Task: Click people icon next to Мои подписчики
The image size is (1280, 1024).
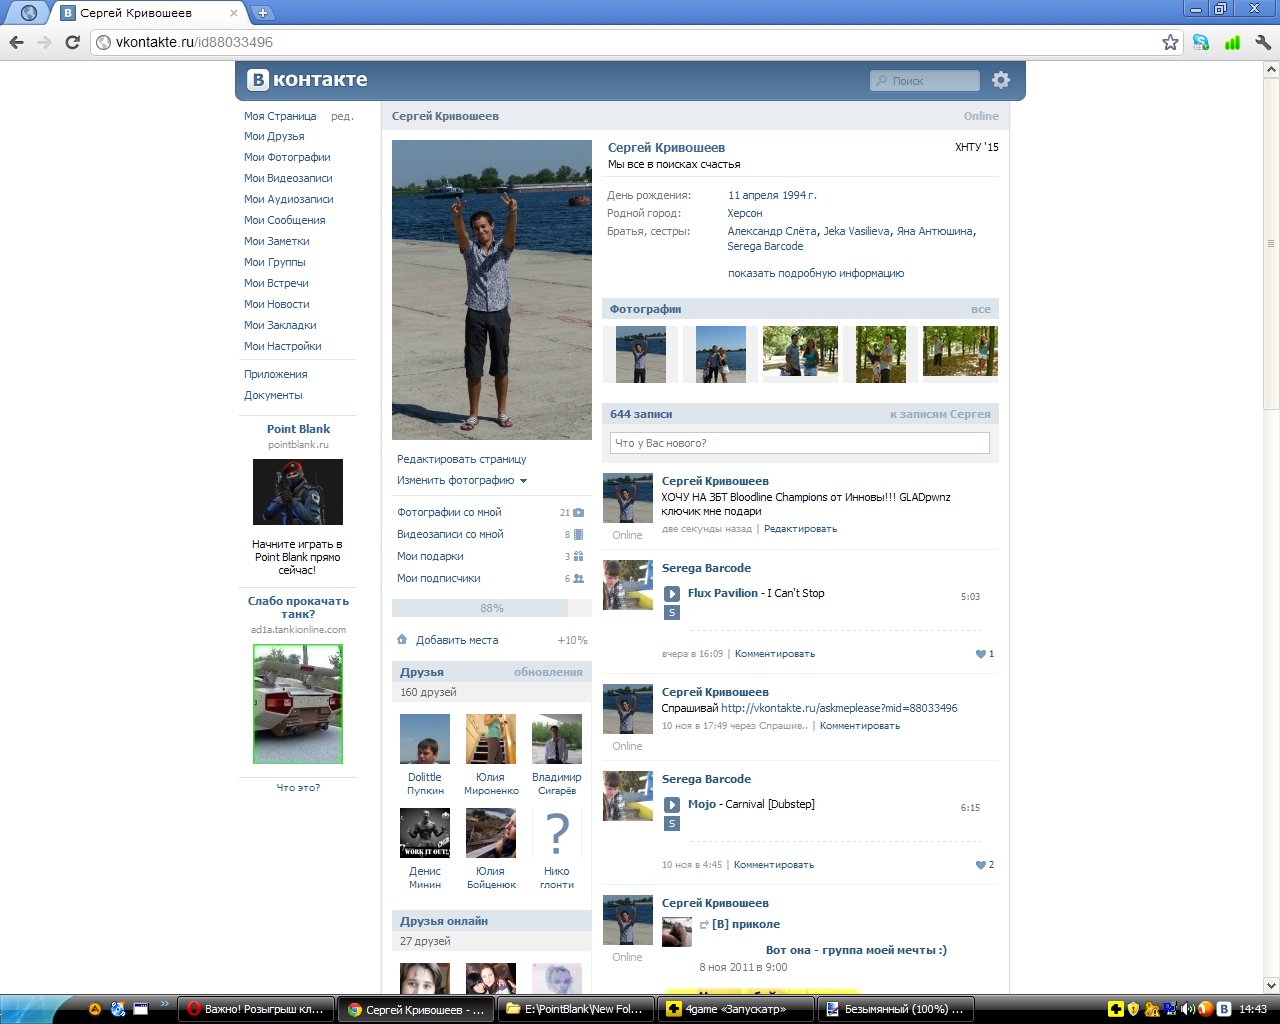Action: click(578, 578)
